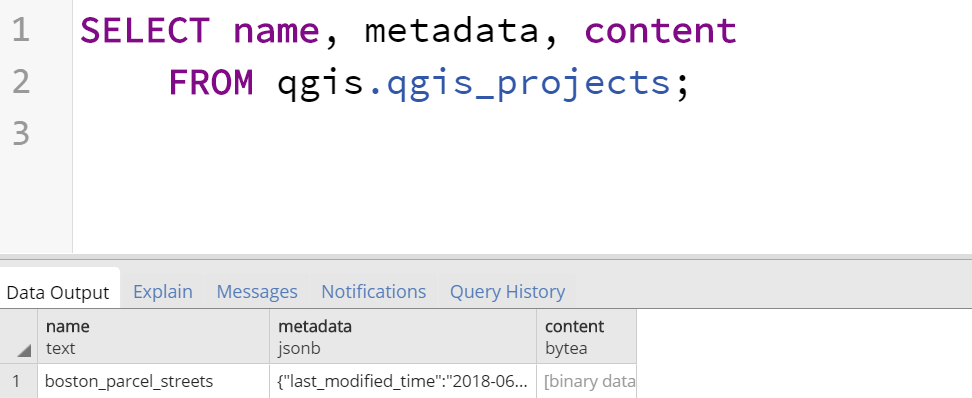The width and height of the screenshot is (972, 398).
Task: Click the last_modified_time metadata cell
Action: pos(403,381)
